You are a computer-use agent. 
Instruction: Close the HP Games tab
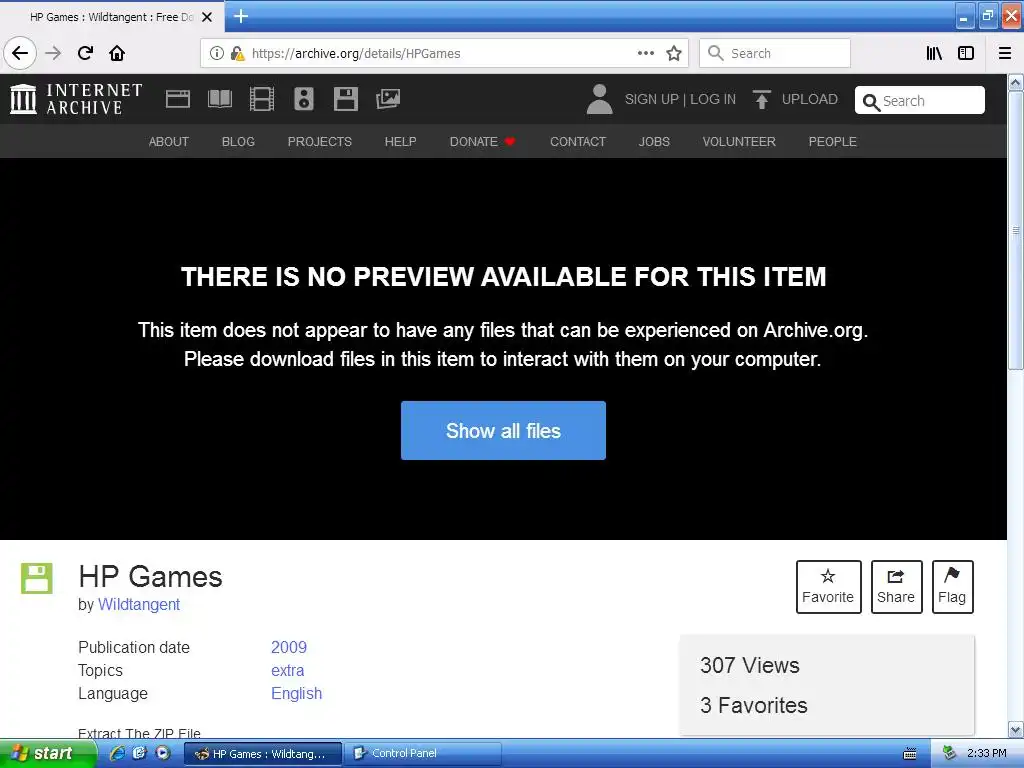tap(207, 17)
